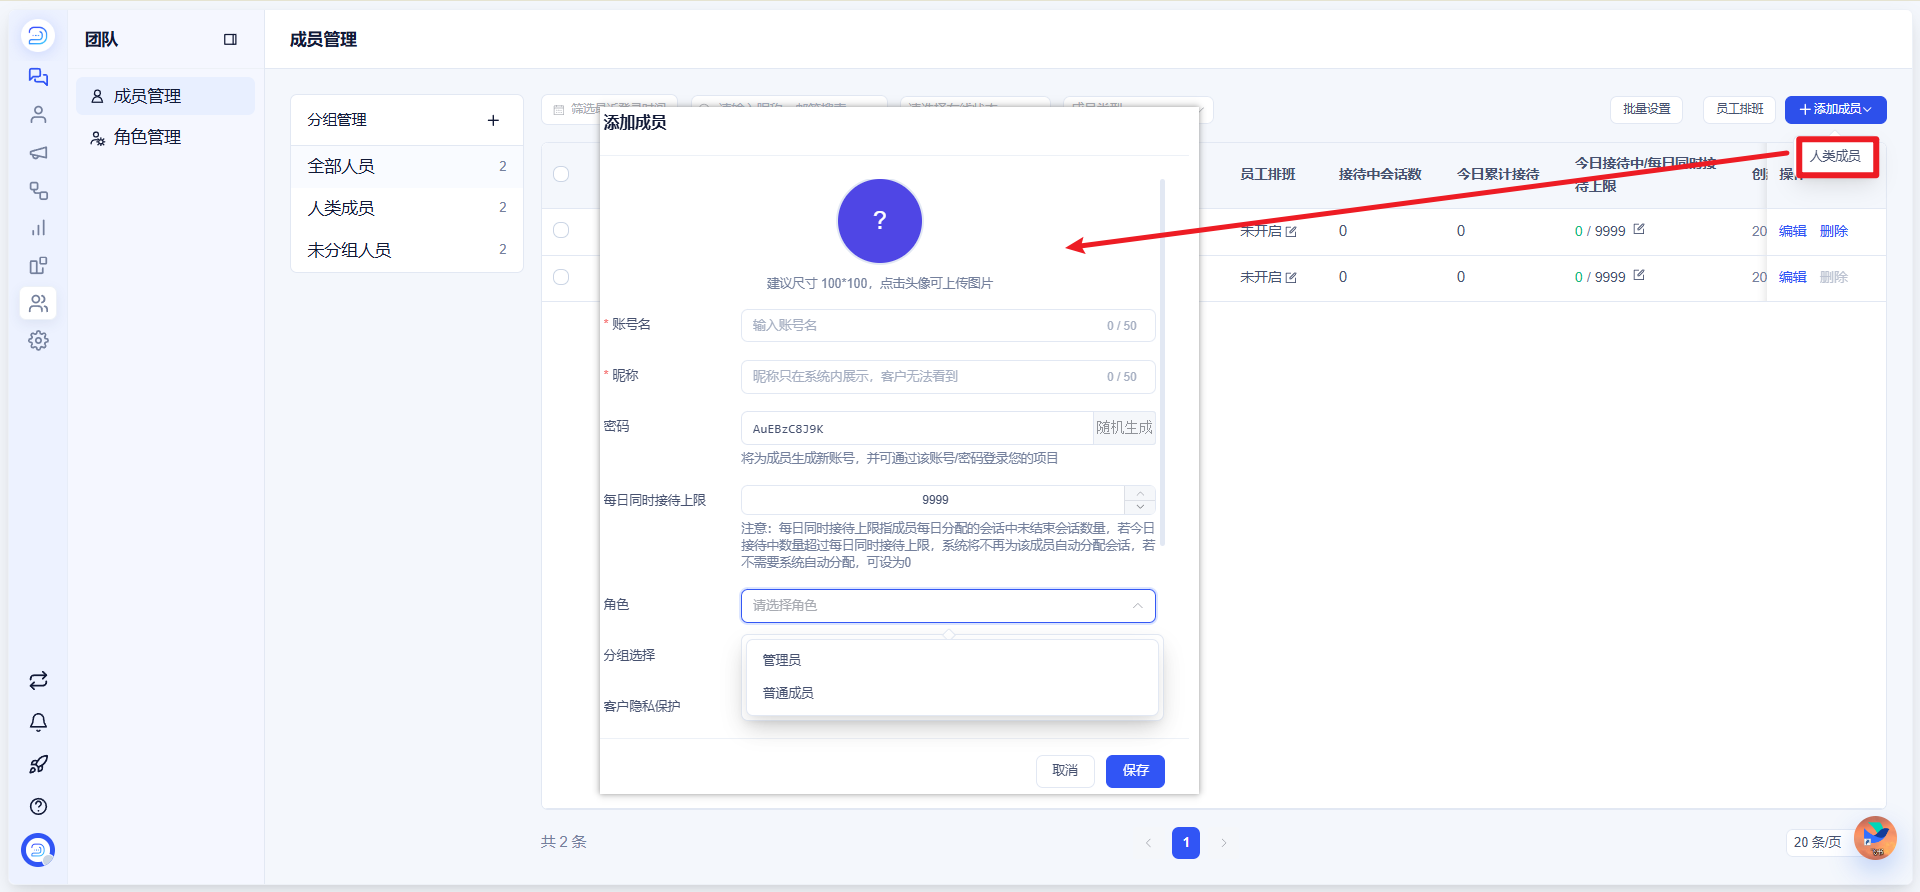
Task: Select the team members icon in sidebar
Action: click(x=38, y=303)
